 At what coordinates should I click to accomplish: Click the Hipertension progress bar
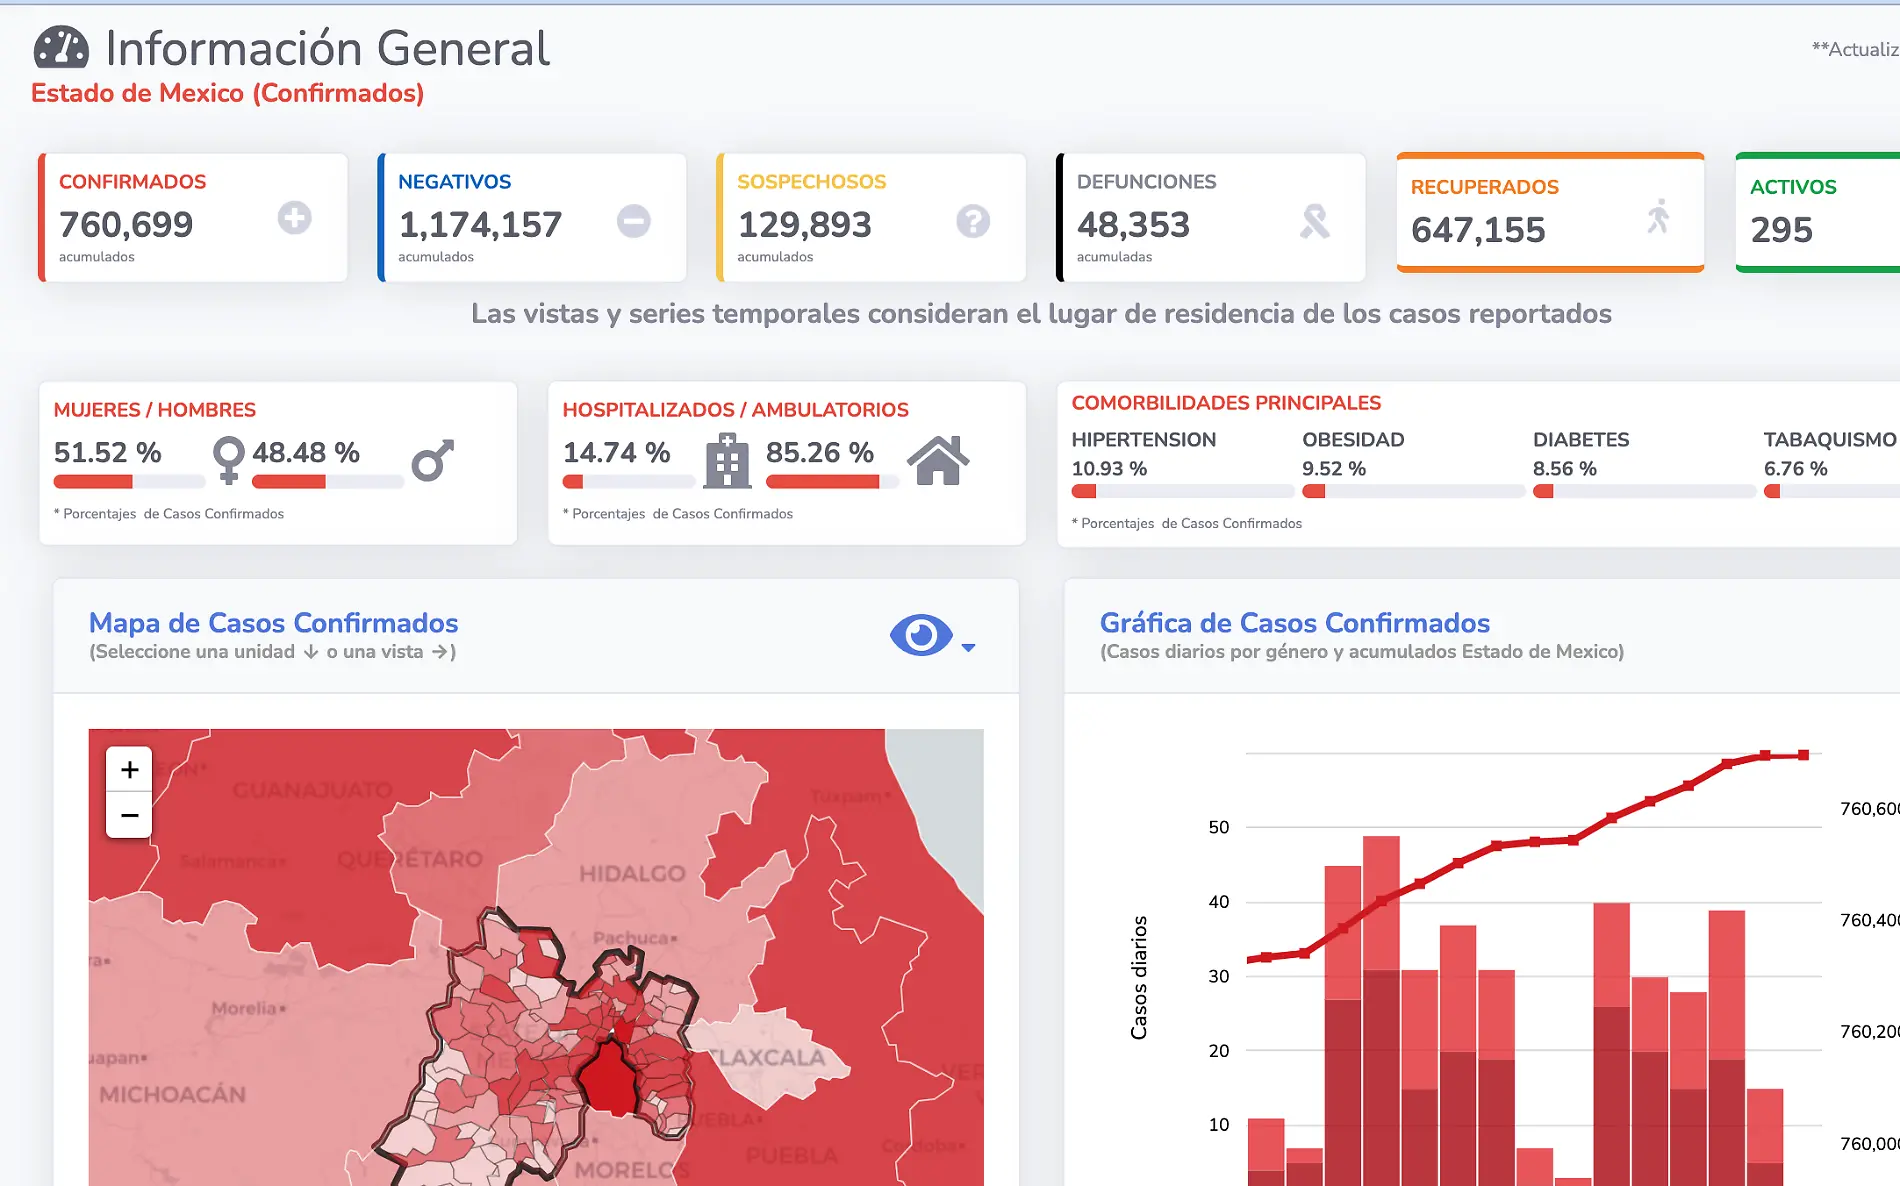[x=1182, y=491]
